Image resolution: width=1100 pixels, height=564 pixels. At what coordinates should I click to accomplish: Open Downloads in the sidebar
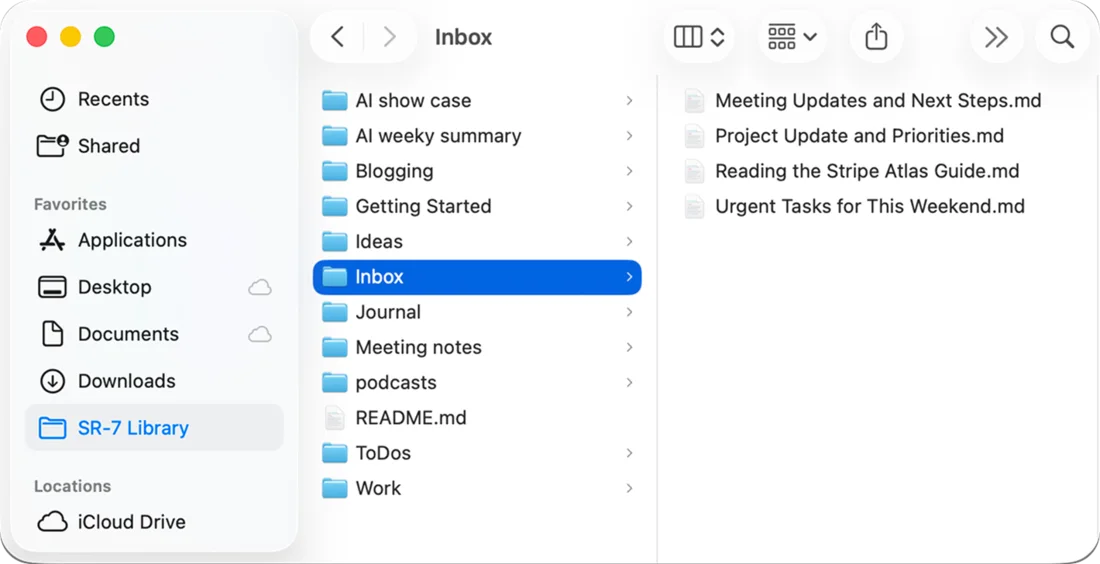pos(154,381)
